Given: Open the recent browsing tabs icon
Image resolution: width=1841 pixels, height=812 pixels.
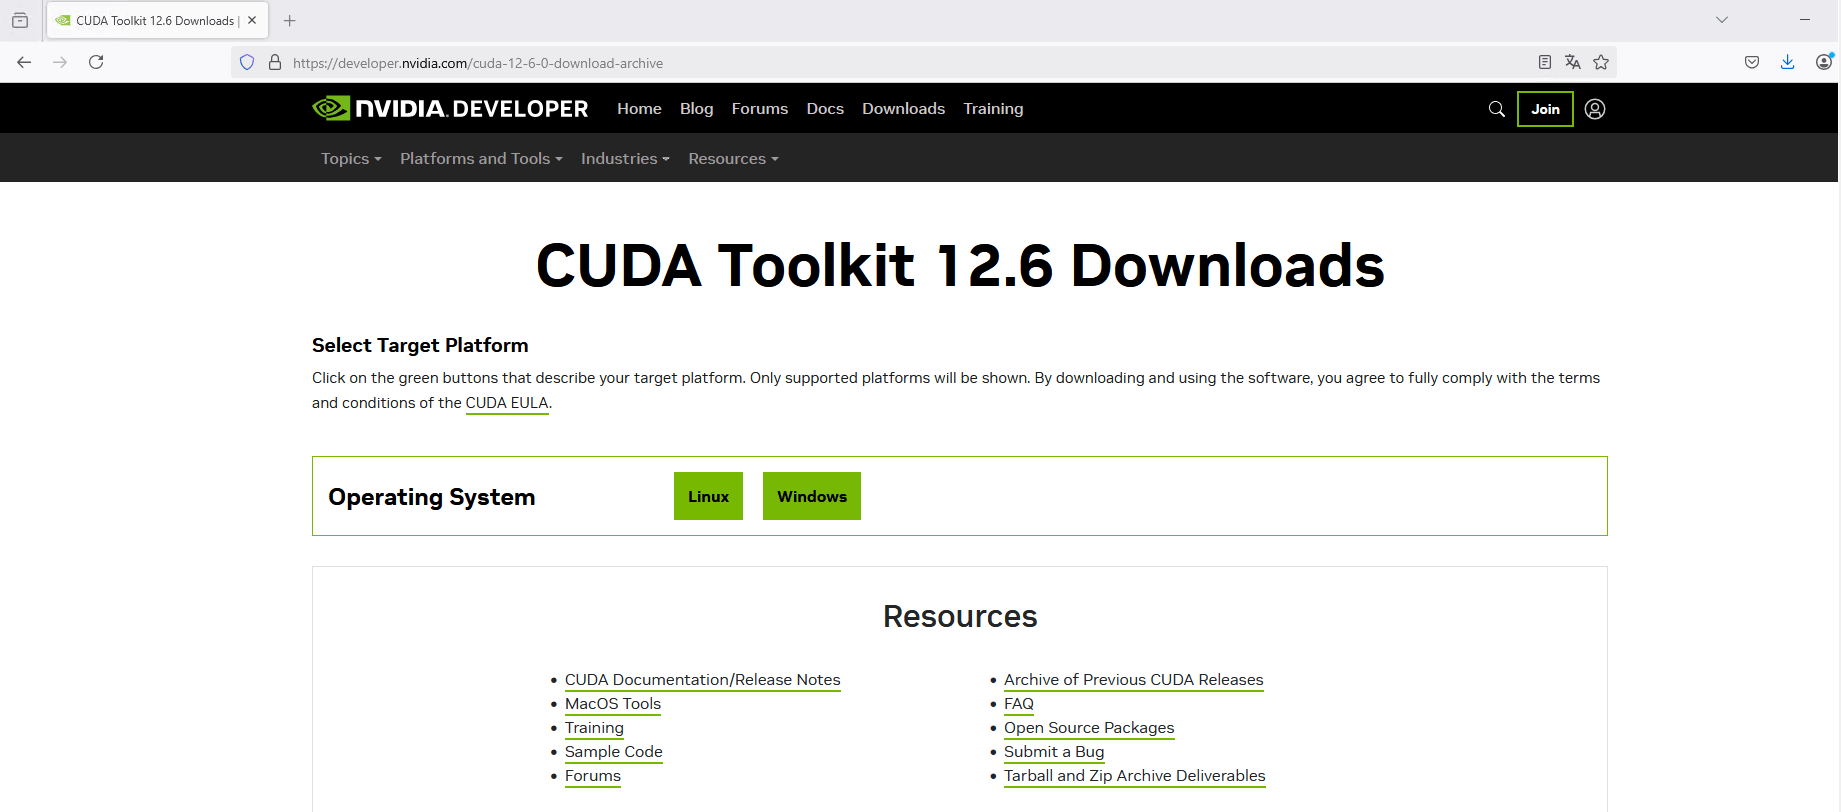Looking at the screenshot, I should point(20,20).
